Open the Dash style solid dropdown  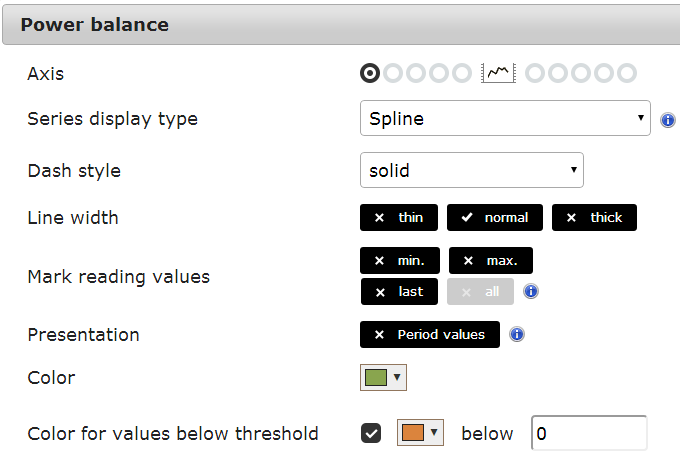coord(471,170)
